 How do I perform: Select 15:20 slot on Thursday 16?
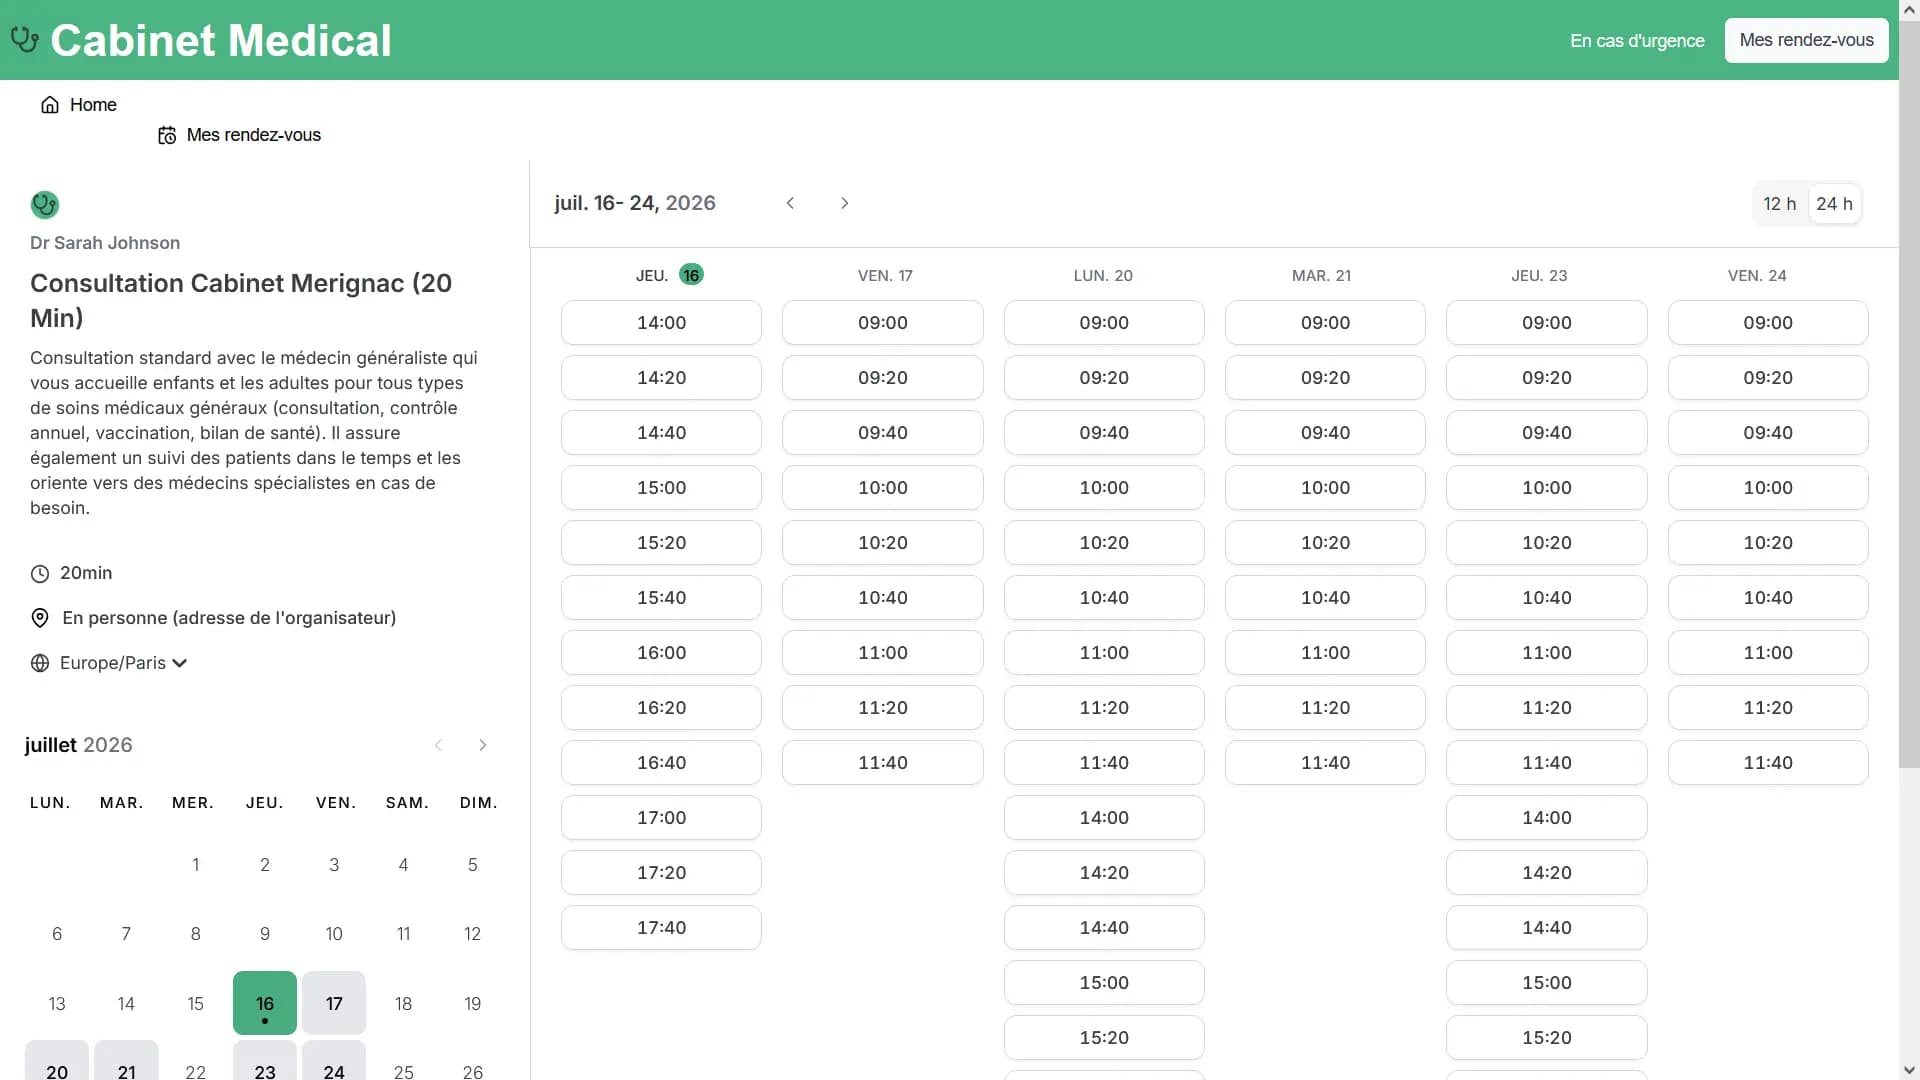coord(661,543)
